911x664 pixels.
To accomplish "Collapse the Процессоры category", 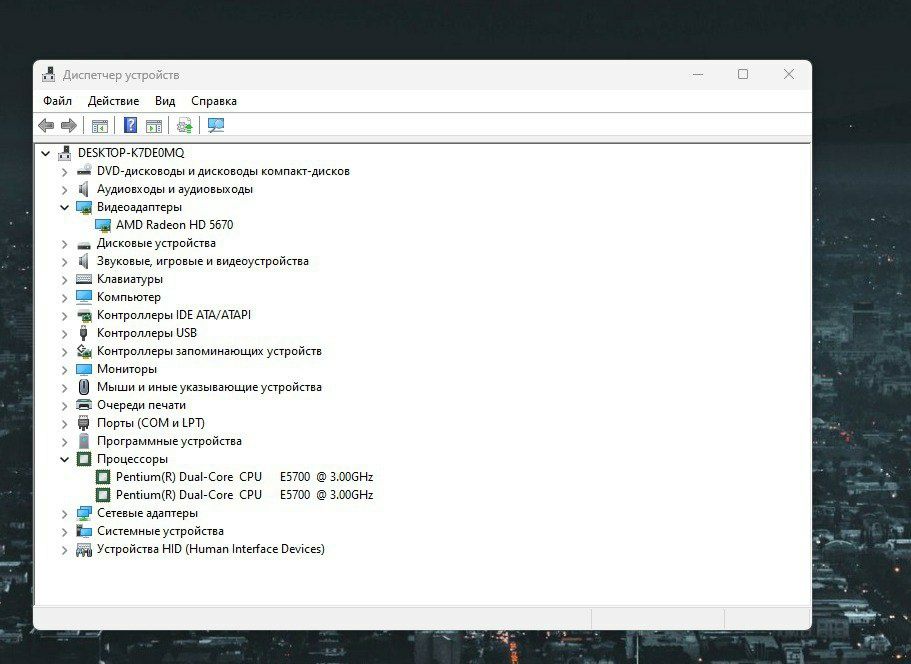I will click(x=64, y=460).
